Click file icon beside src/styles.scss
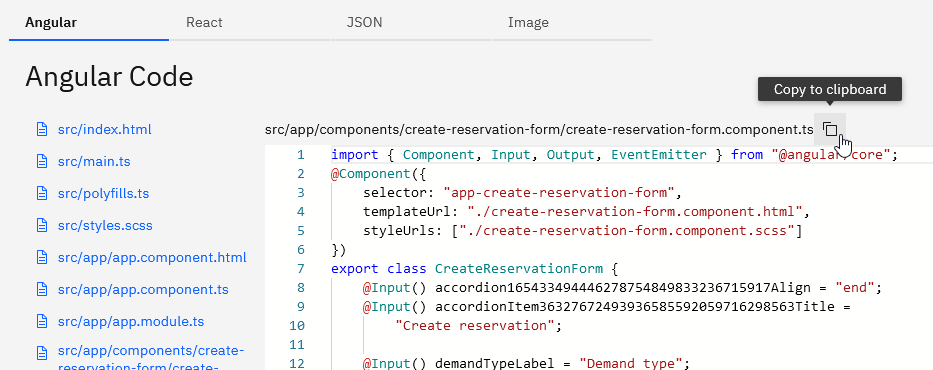Screen dimensions: 933x370 pos(42,225)
